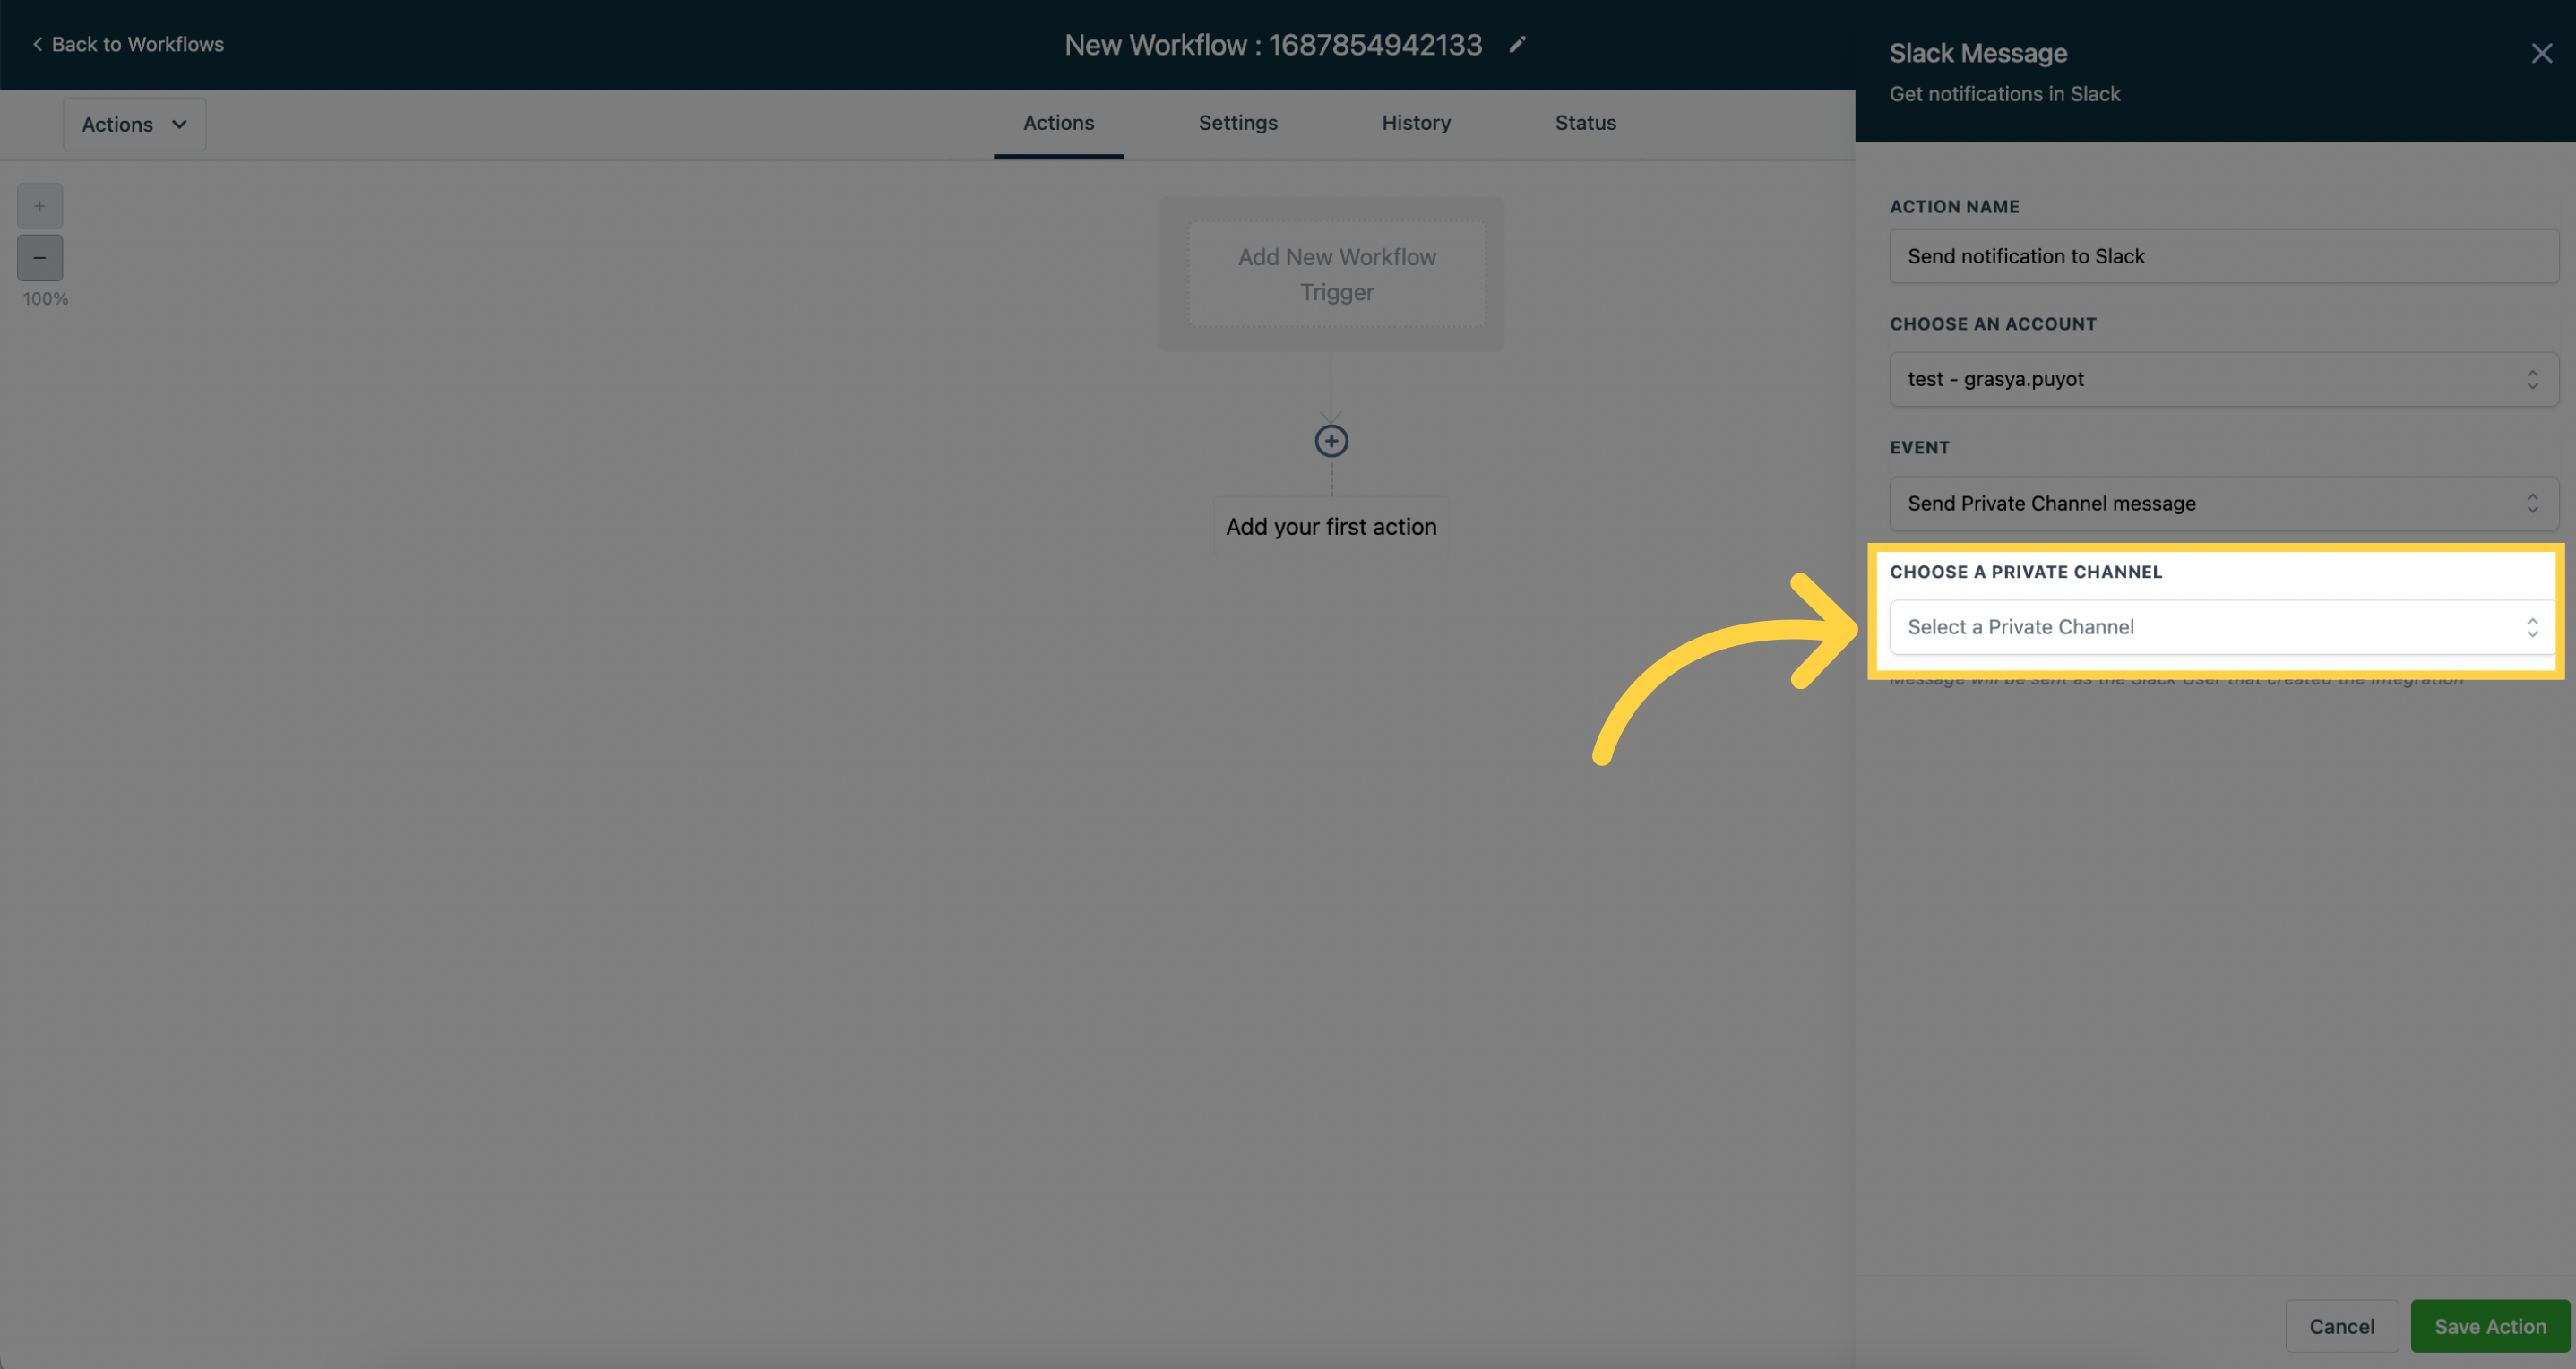
Task: Click the back to Workflows arrow icon
Action: (36, 44)
